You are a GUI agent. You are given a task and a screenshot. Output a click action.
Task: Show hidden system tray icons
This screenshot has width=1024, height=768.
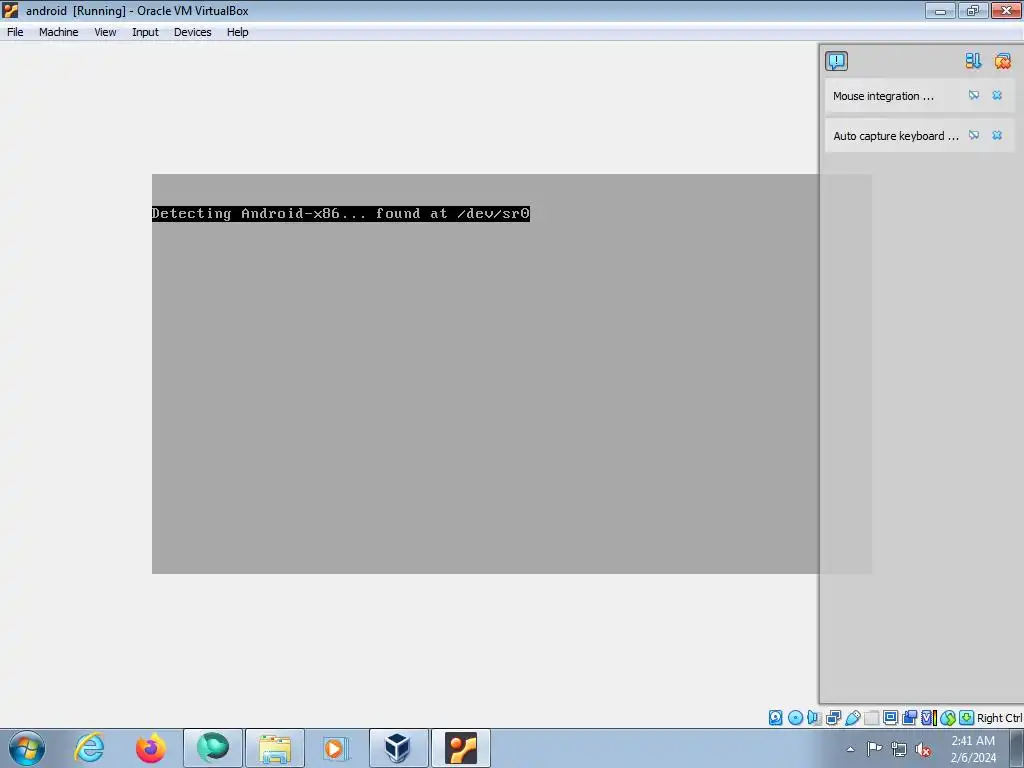(x=850, y=749)
